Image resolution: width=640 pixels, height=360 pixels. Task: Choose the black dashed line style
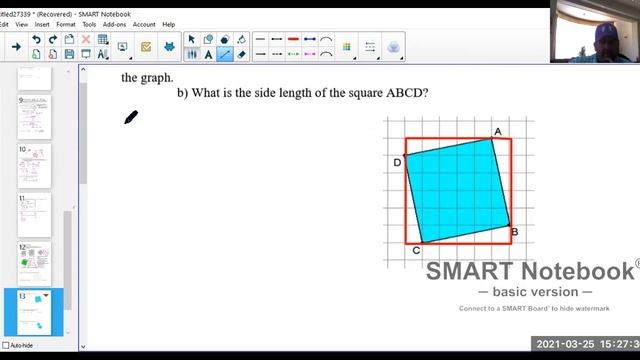click(277, 54)
